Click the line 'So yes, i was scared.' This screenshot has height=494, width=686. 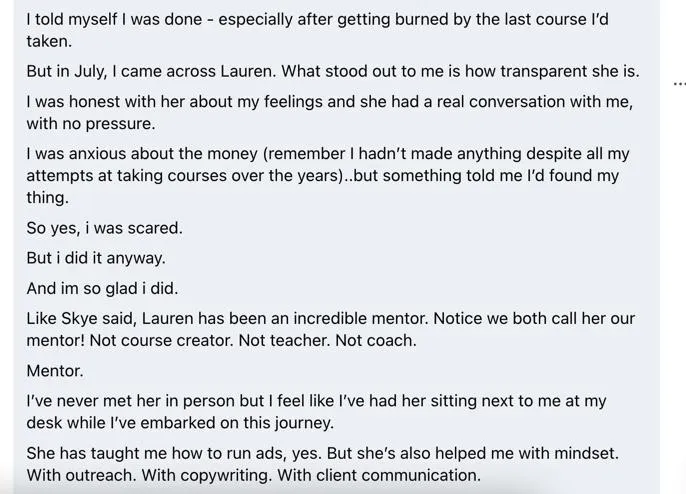coord(105,228)
